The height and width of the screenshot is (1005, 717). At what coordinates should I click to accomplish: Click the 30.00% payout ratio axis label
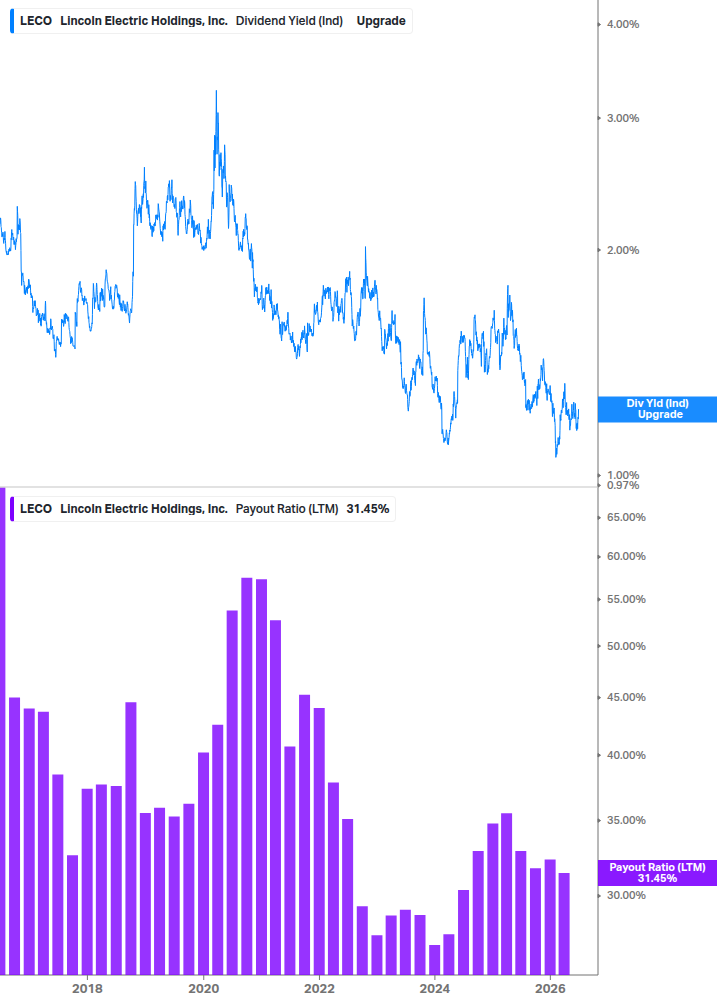(x=626, y=895)
